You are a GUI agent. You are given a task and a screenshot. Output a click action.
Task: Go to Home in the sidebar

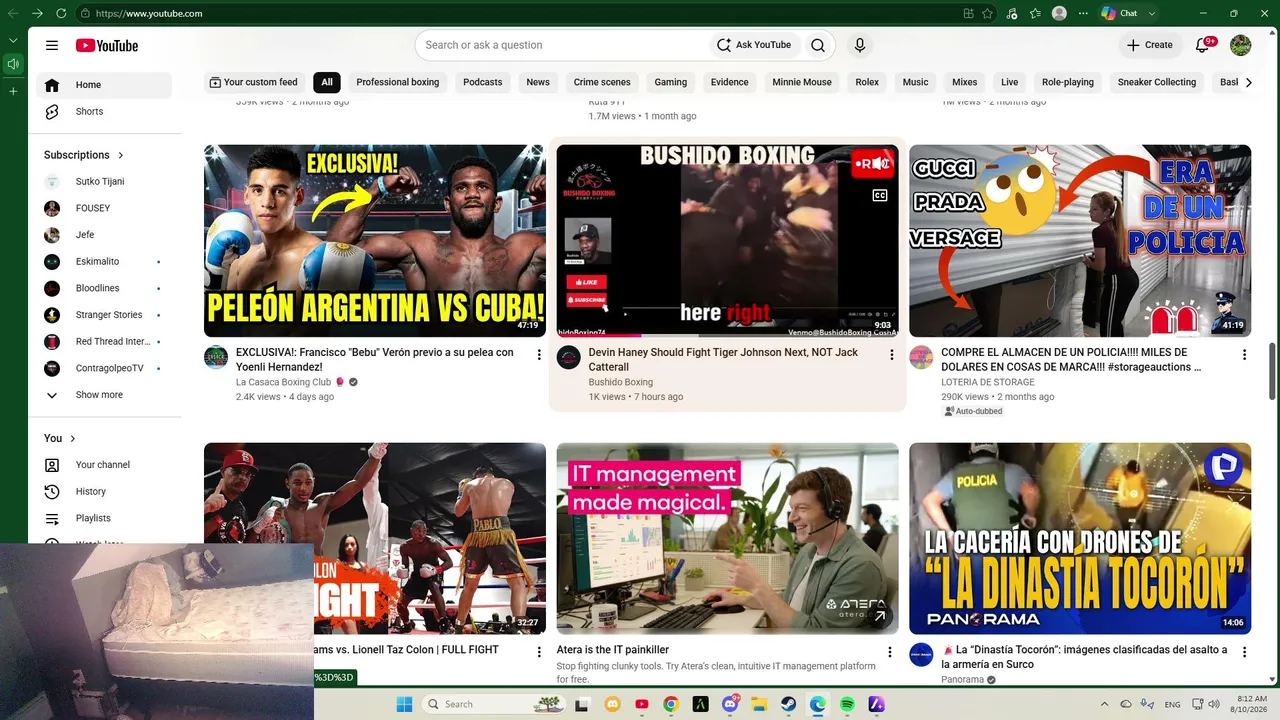click(104, 85)
